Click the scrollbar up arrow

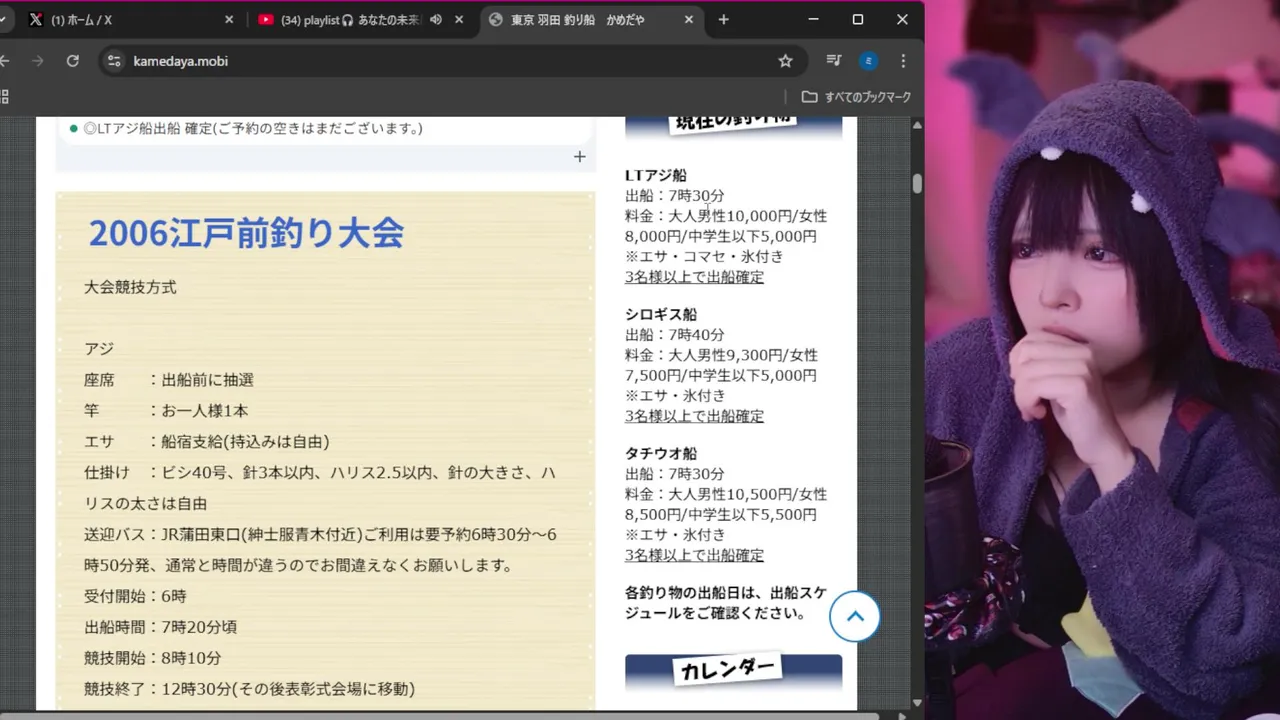pos(917,124)
